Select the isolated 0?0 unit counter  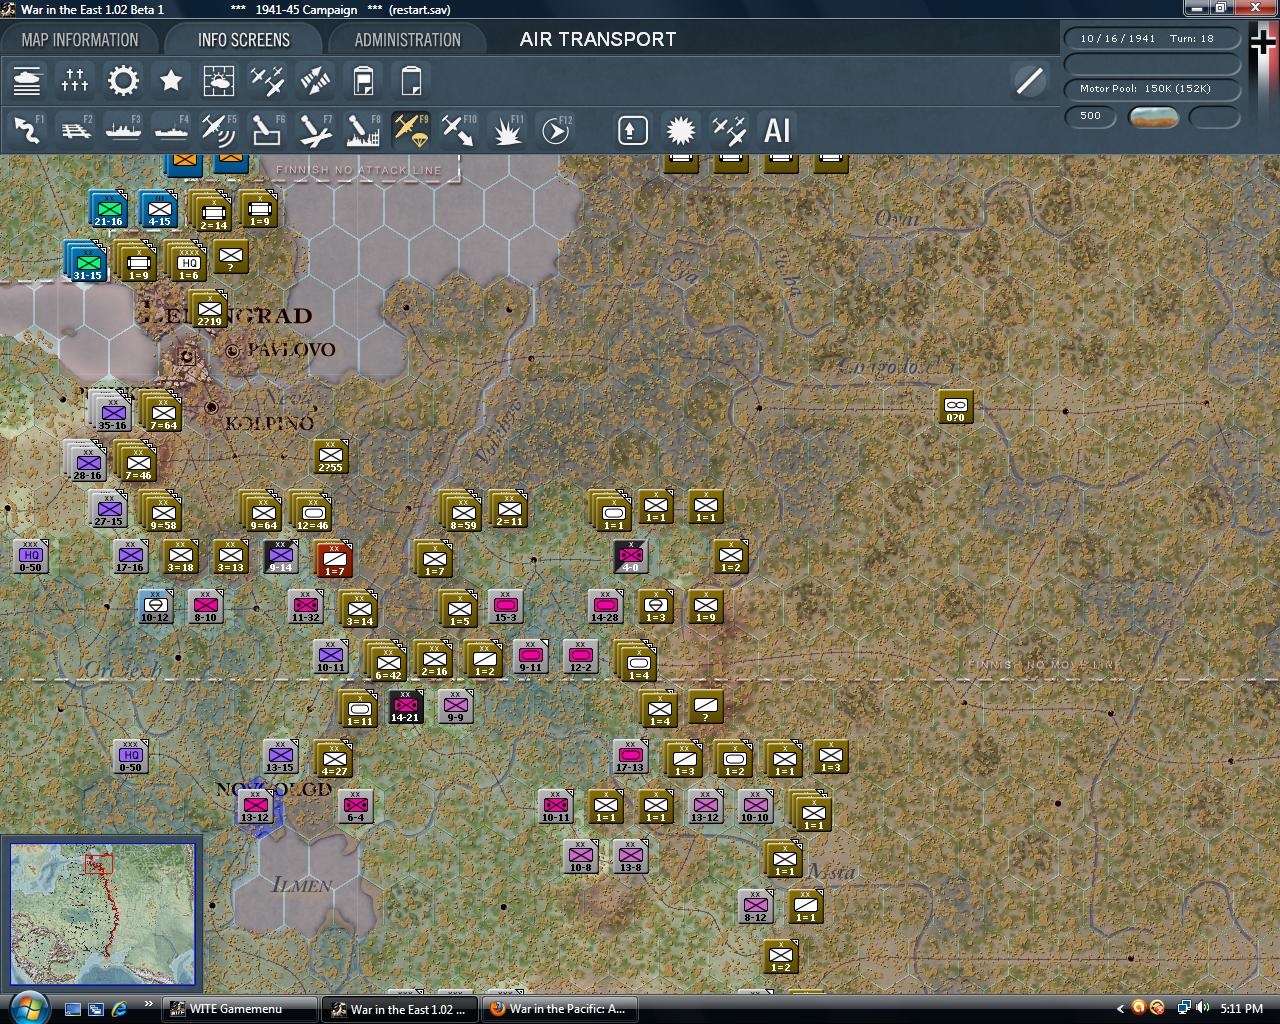956,407
